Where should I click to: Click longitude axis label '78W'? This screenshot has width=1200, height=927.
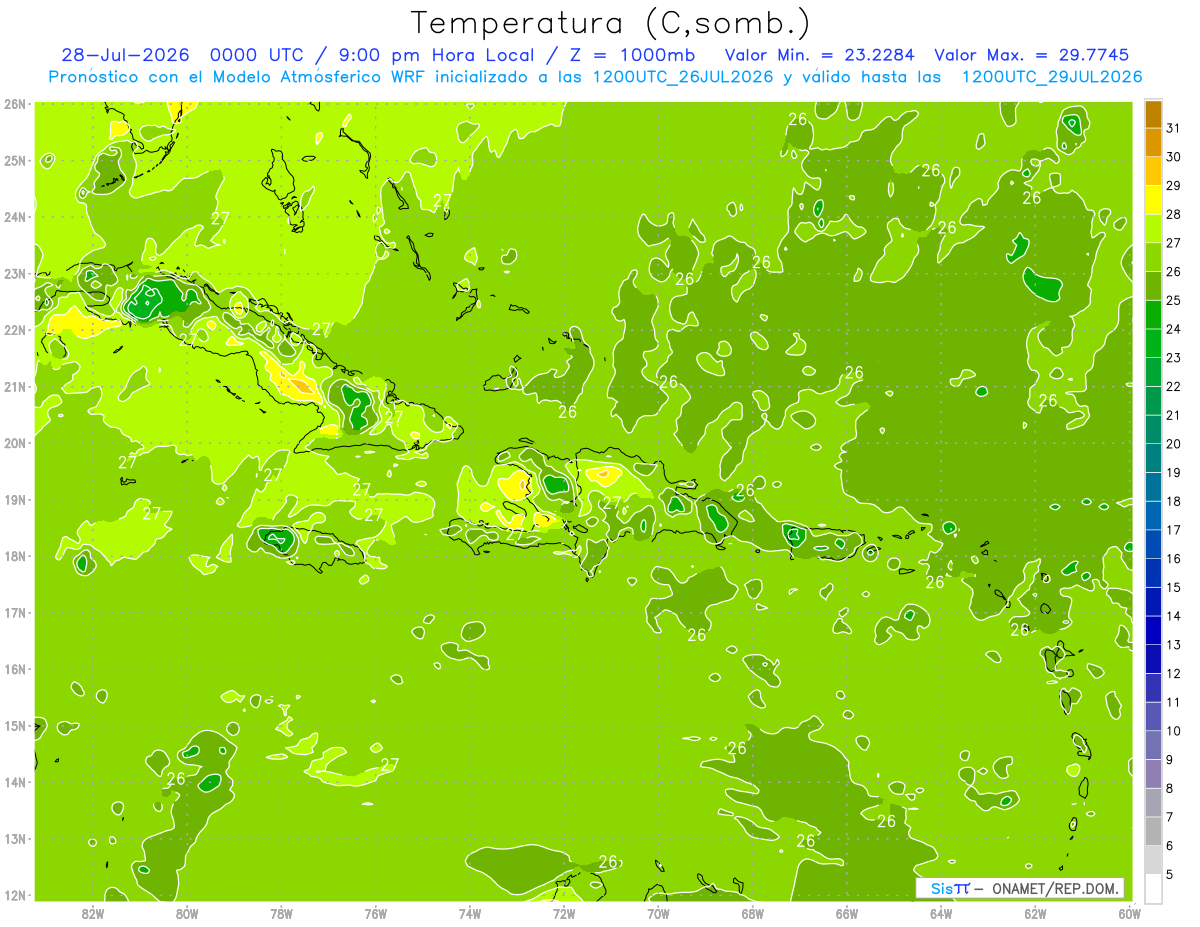tap(281, 913)
